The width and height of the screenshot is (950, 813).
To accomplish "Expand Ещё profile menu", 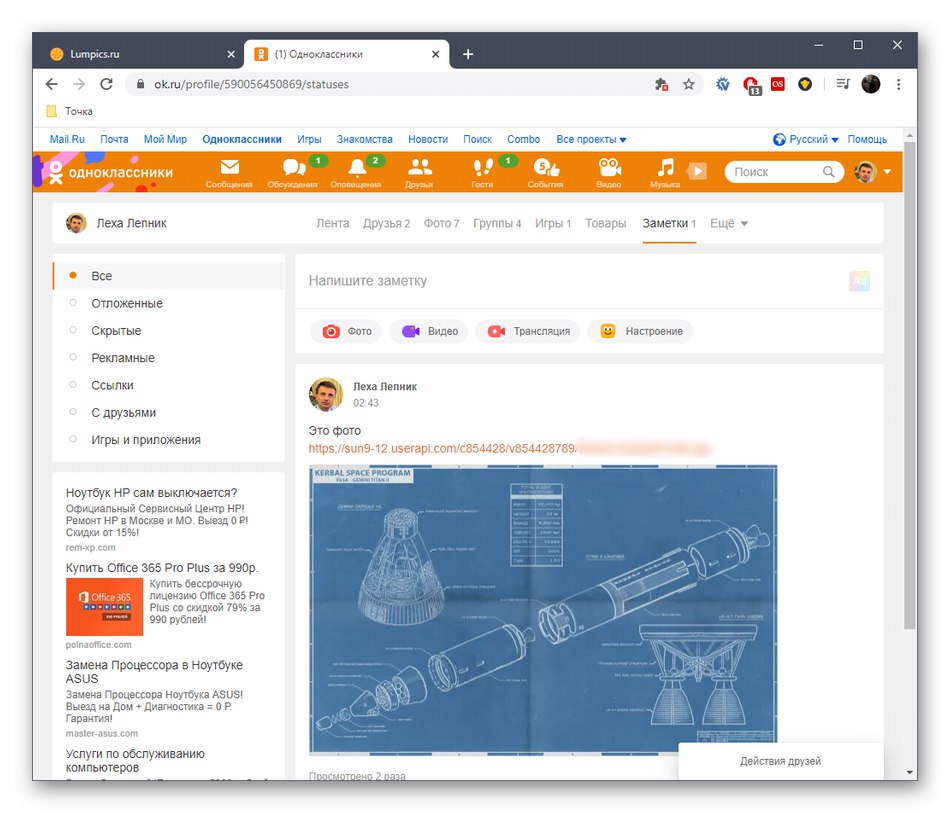I will pos(729,223).
